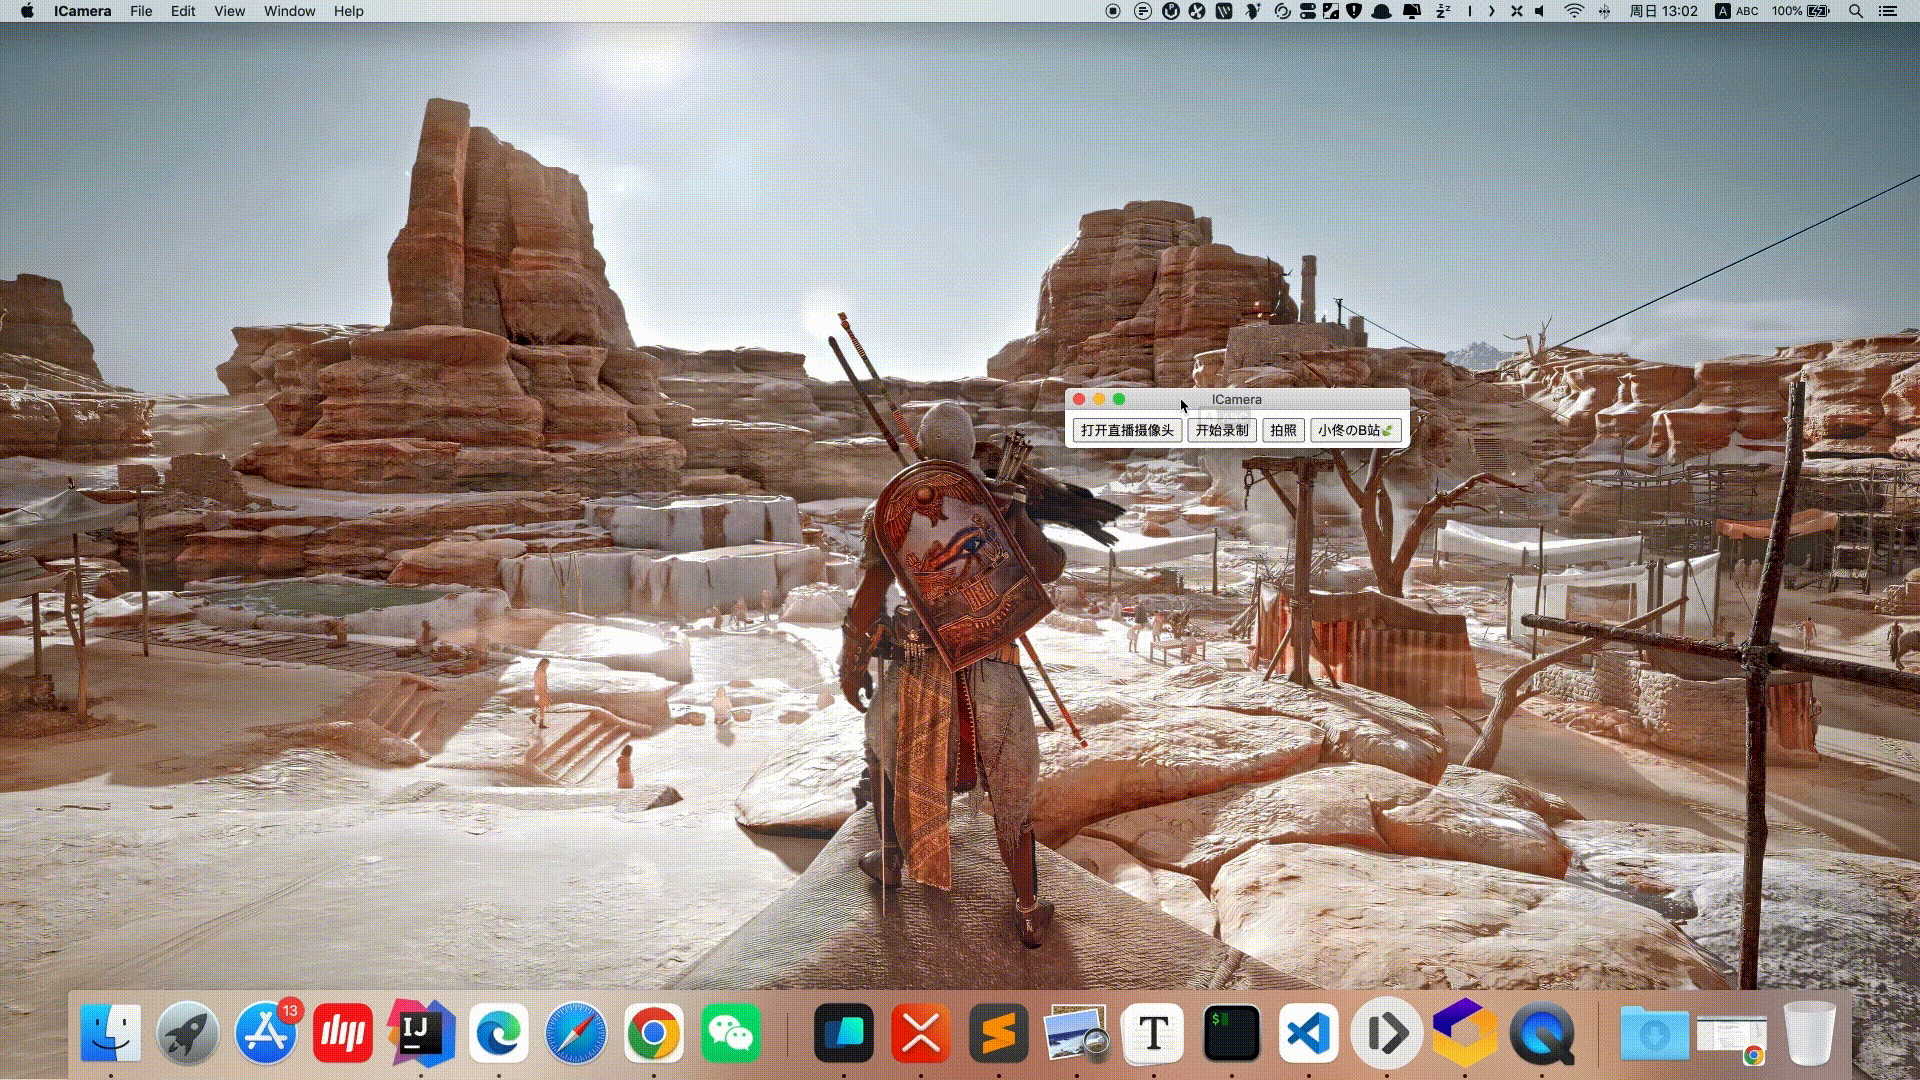The width and height of the screenshot is (1920, 1080).
Task: Open the Help menu
Action: (x=348, y=11)
